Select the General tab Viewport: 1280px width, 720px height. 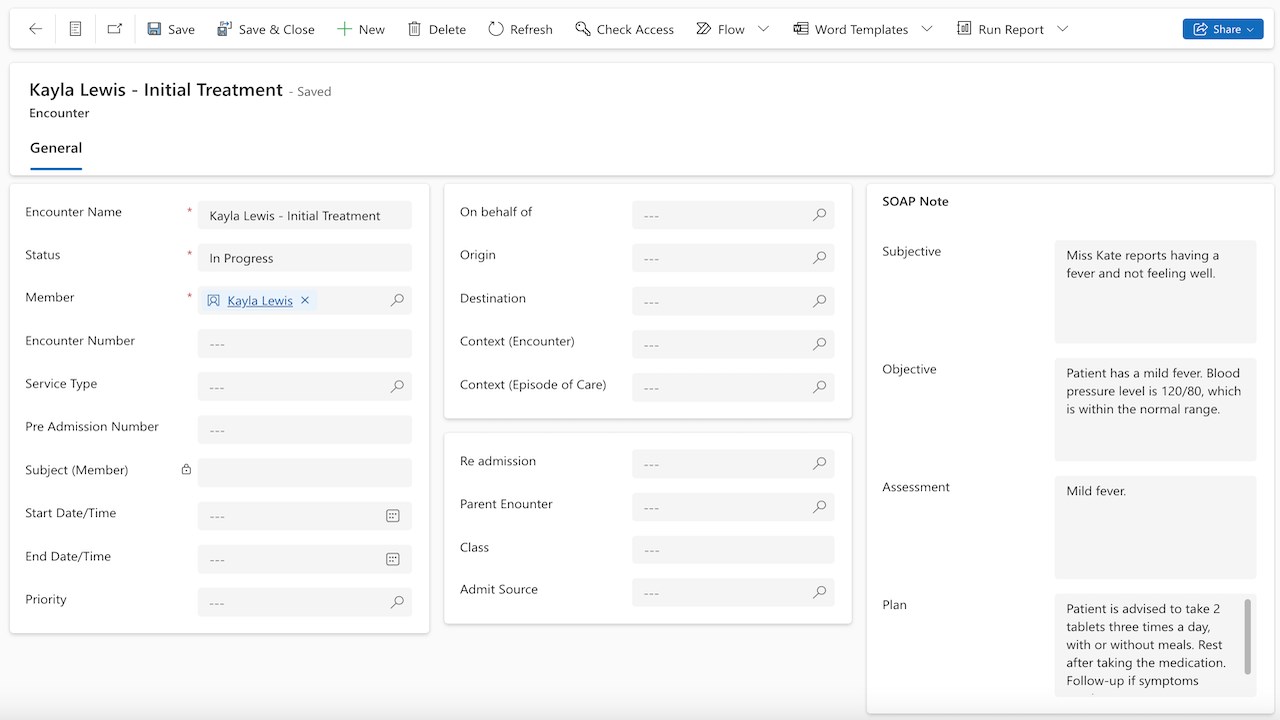coord(56,148)
